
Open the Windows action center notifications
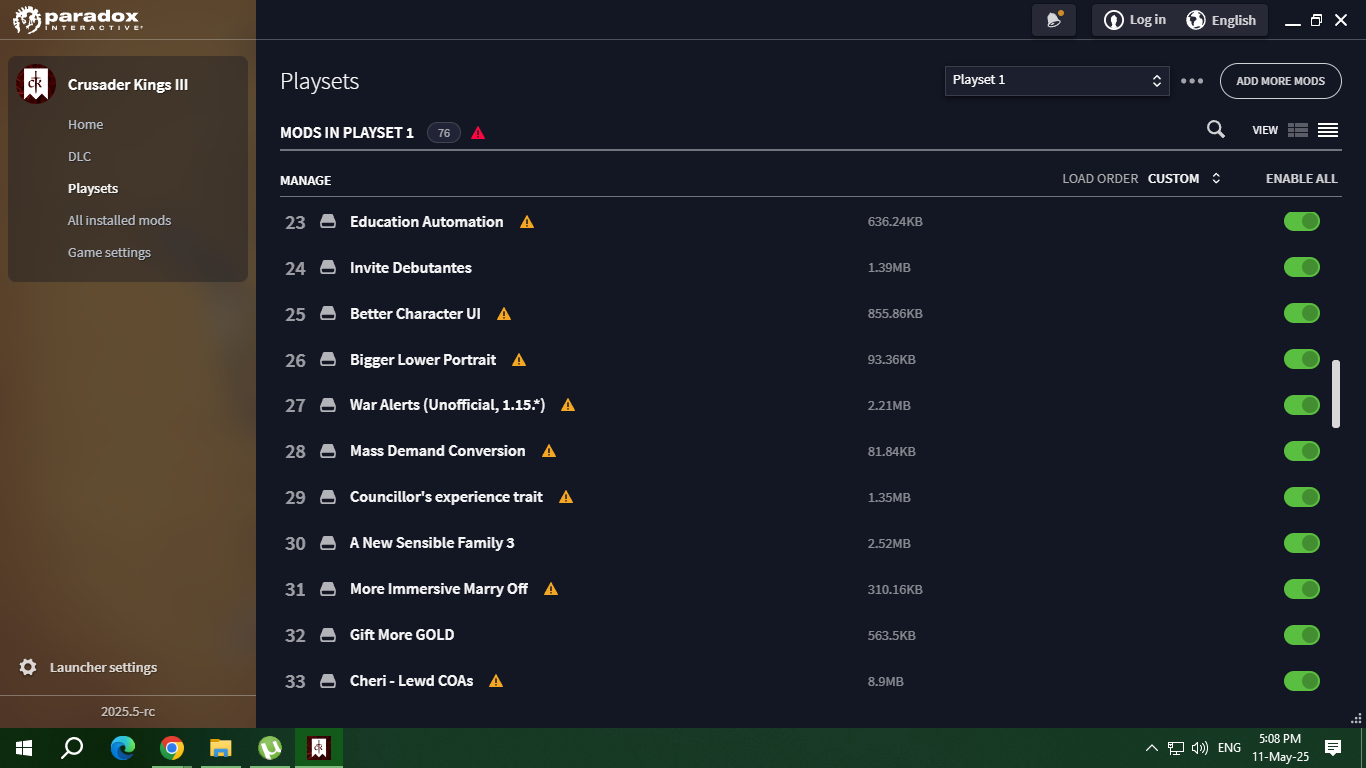pos(1333,748)
